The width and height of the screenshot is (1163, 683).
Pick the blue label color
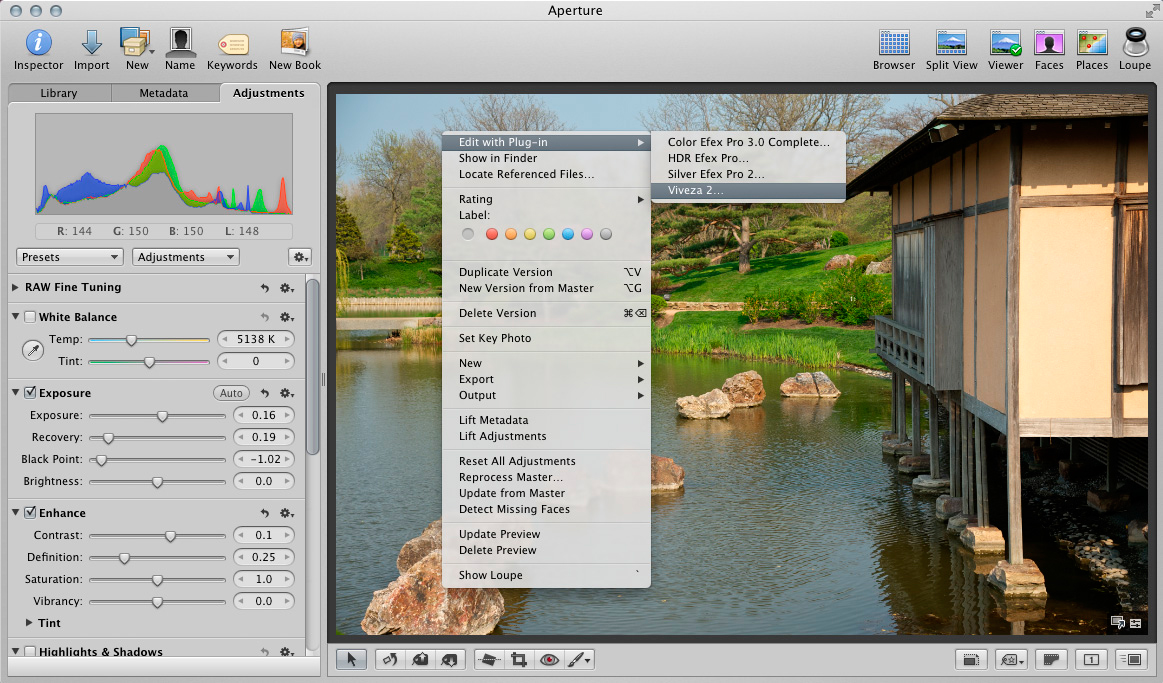pos(568,234)
